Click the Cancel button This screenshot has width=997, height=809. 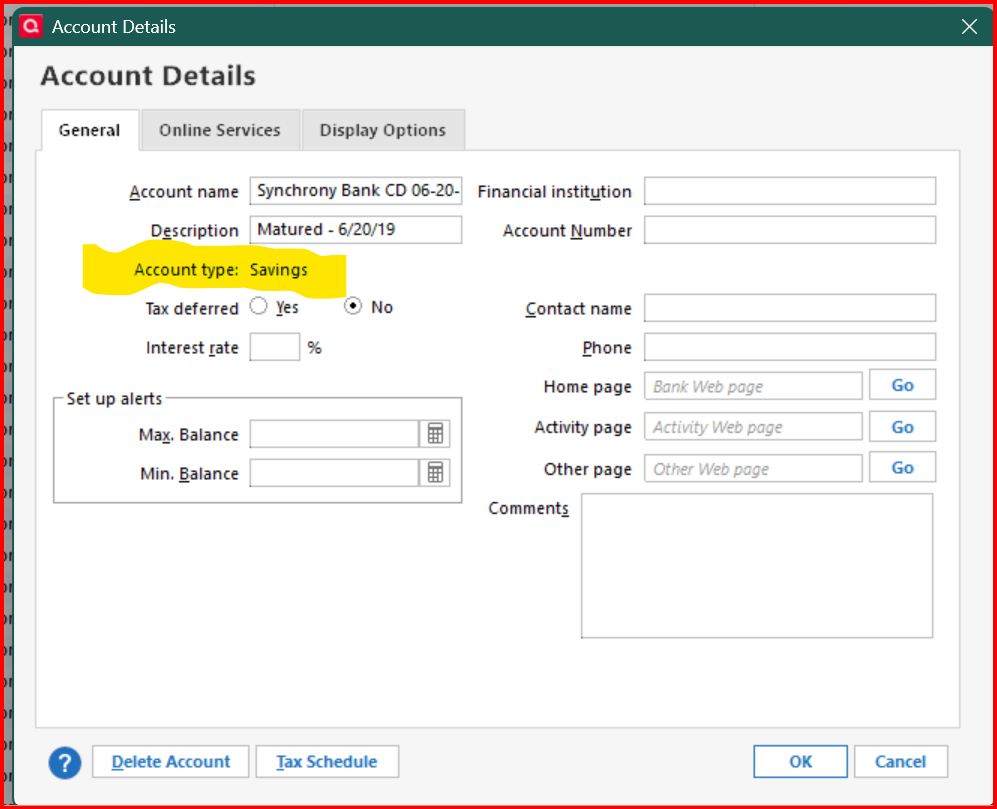click(x=900, y=761)
